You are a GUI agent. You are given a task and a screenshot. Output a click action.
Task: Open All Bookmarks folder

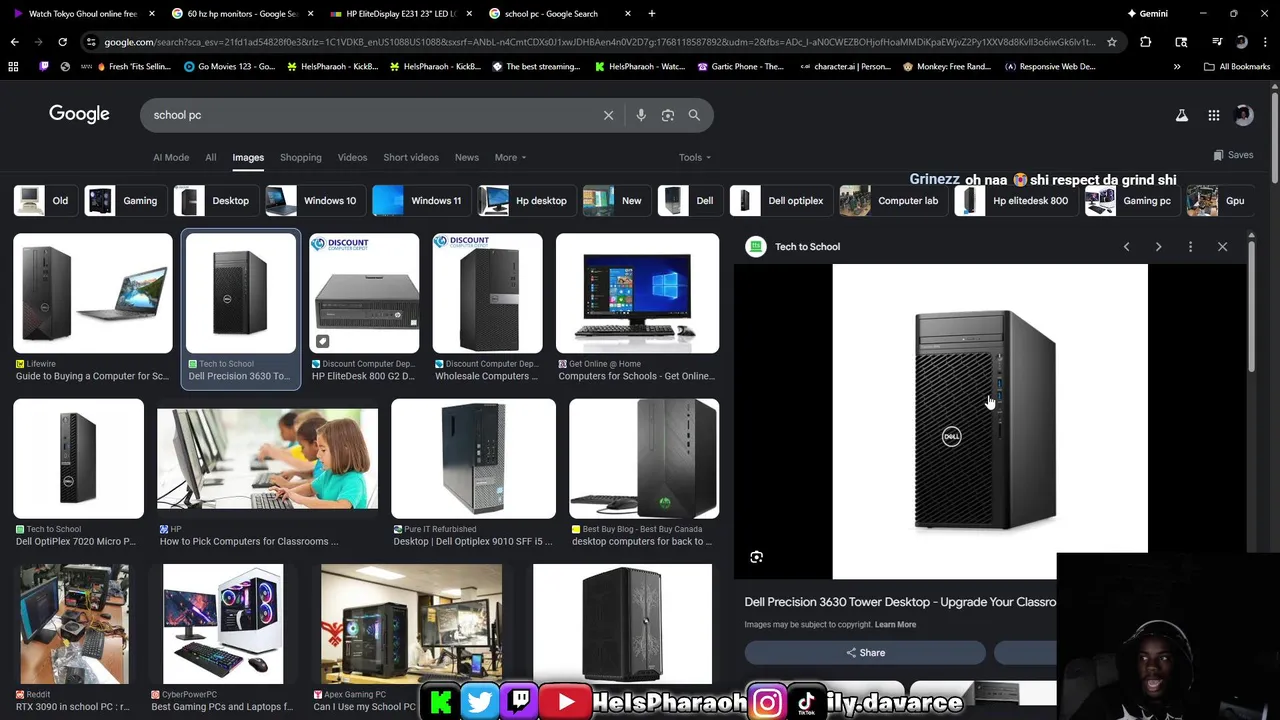1237,67
